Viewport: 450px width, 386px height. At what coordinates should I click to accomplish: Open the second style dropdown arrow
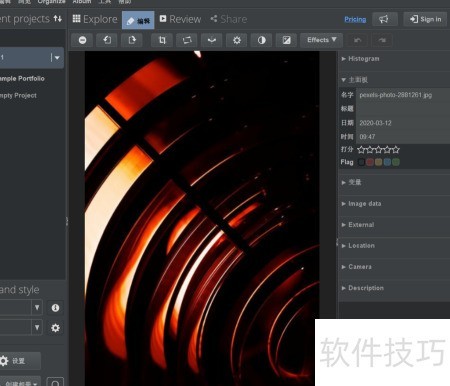click(x=37, y=328)
